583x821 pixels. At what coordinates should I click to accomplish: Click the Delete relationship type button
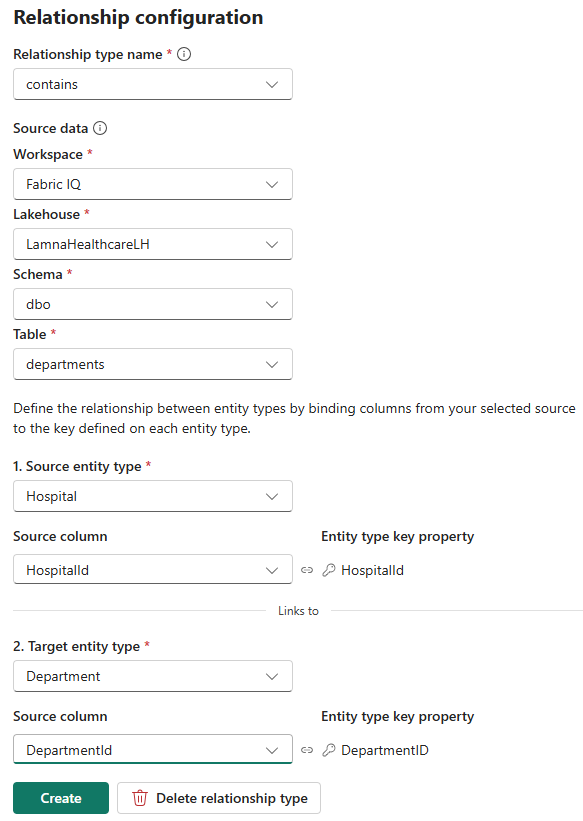pos(218,798)
